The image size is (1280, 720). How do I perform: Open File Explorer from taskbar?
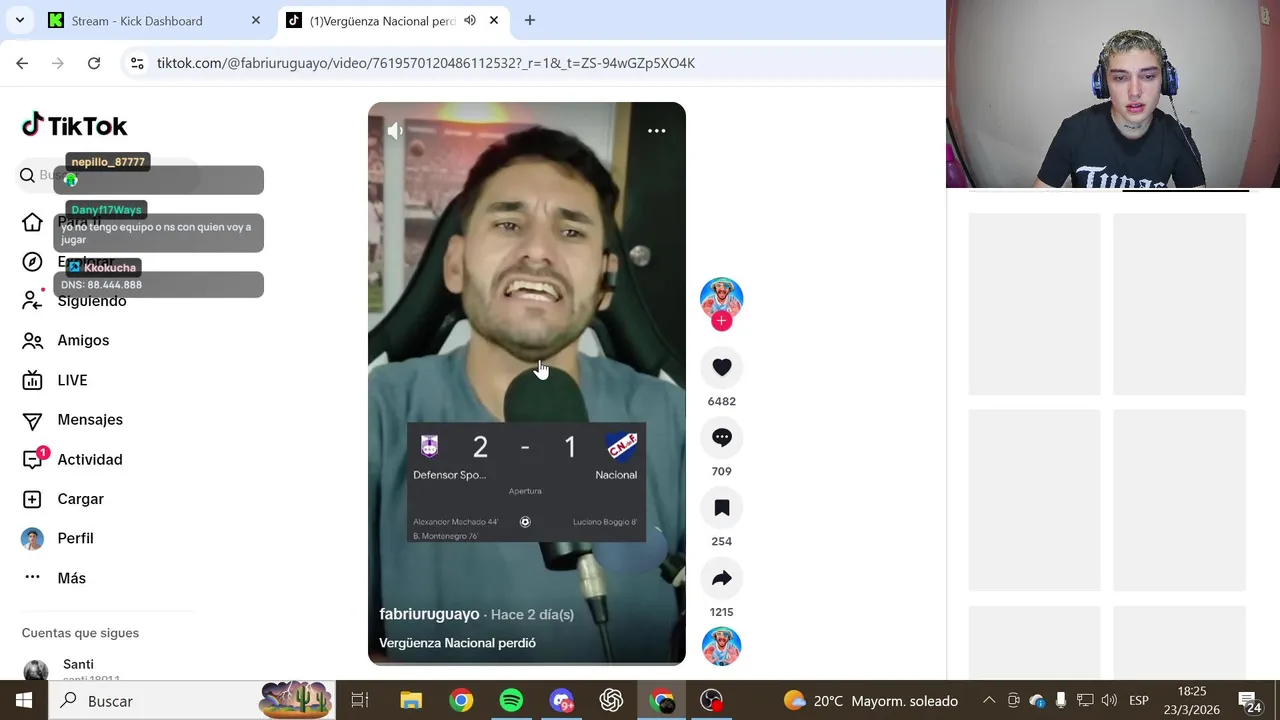click(411, 701)
